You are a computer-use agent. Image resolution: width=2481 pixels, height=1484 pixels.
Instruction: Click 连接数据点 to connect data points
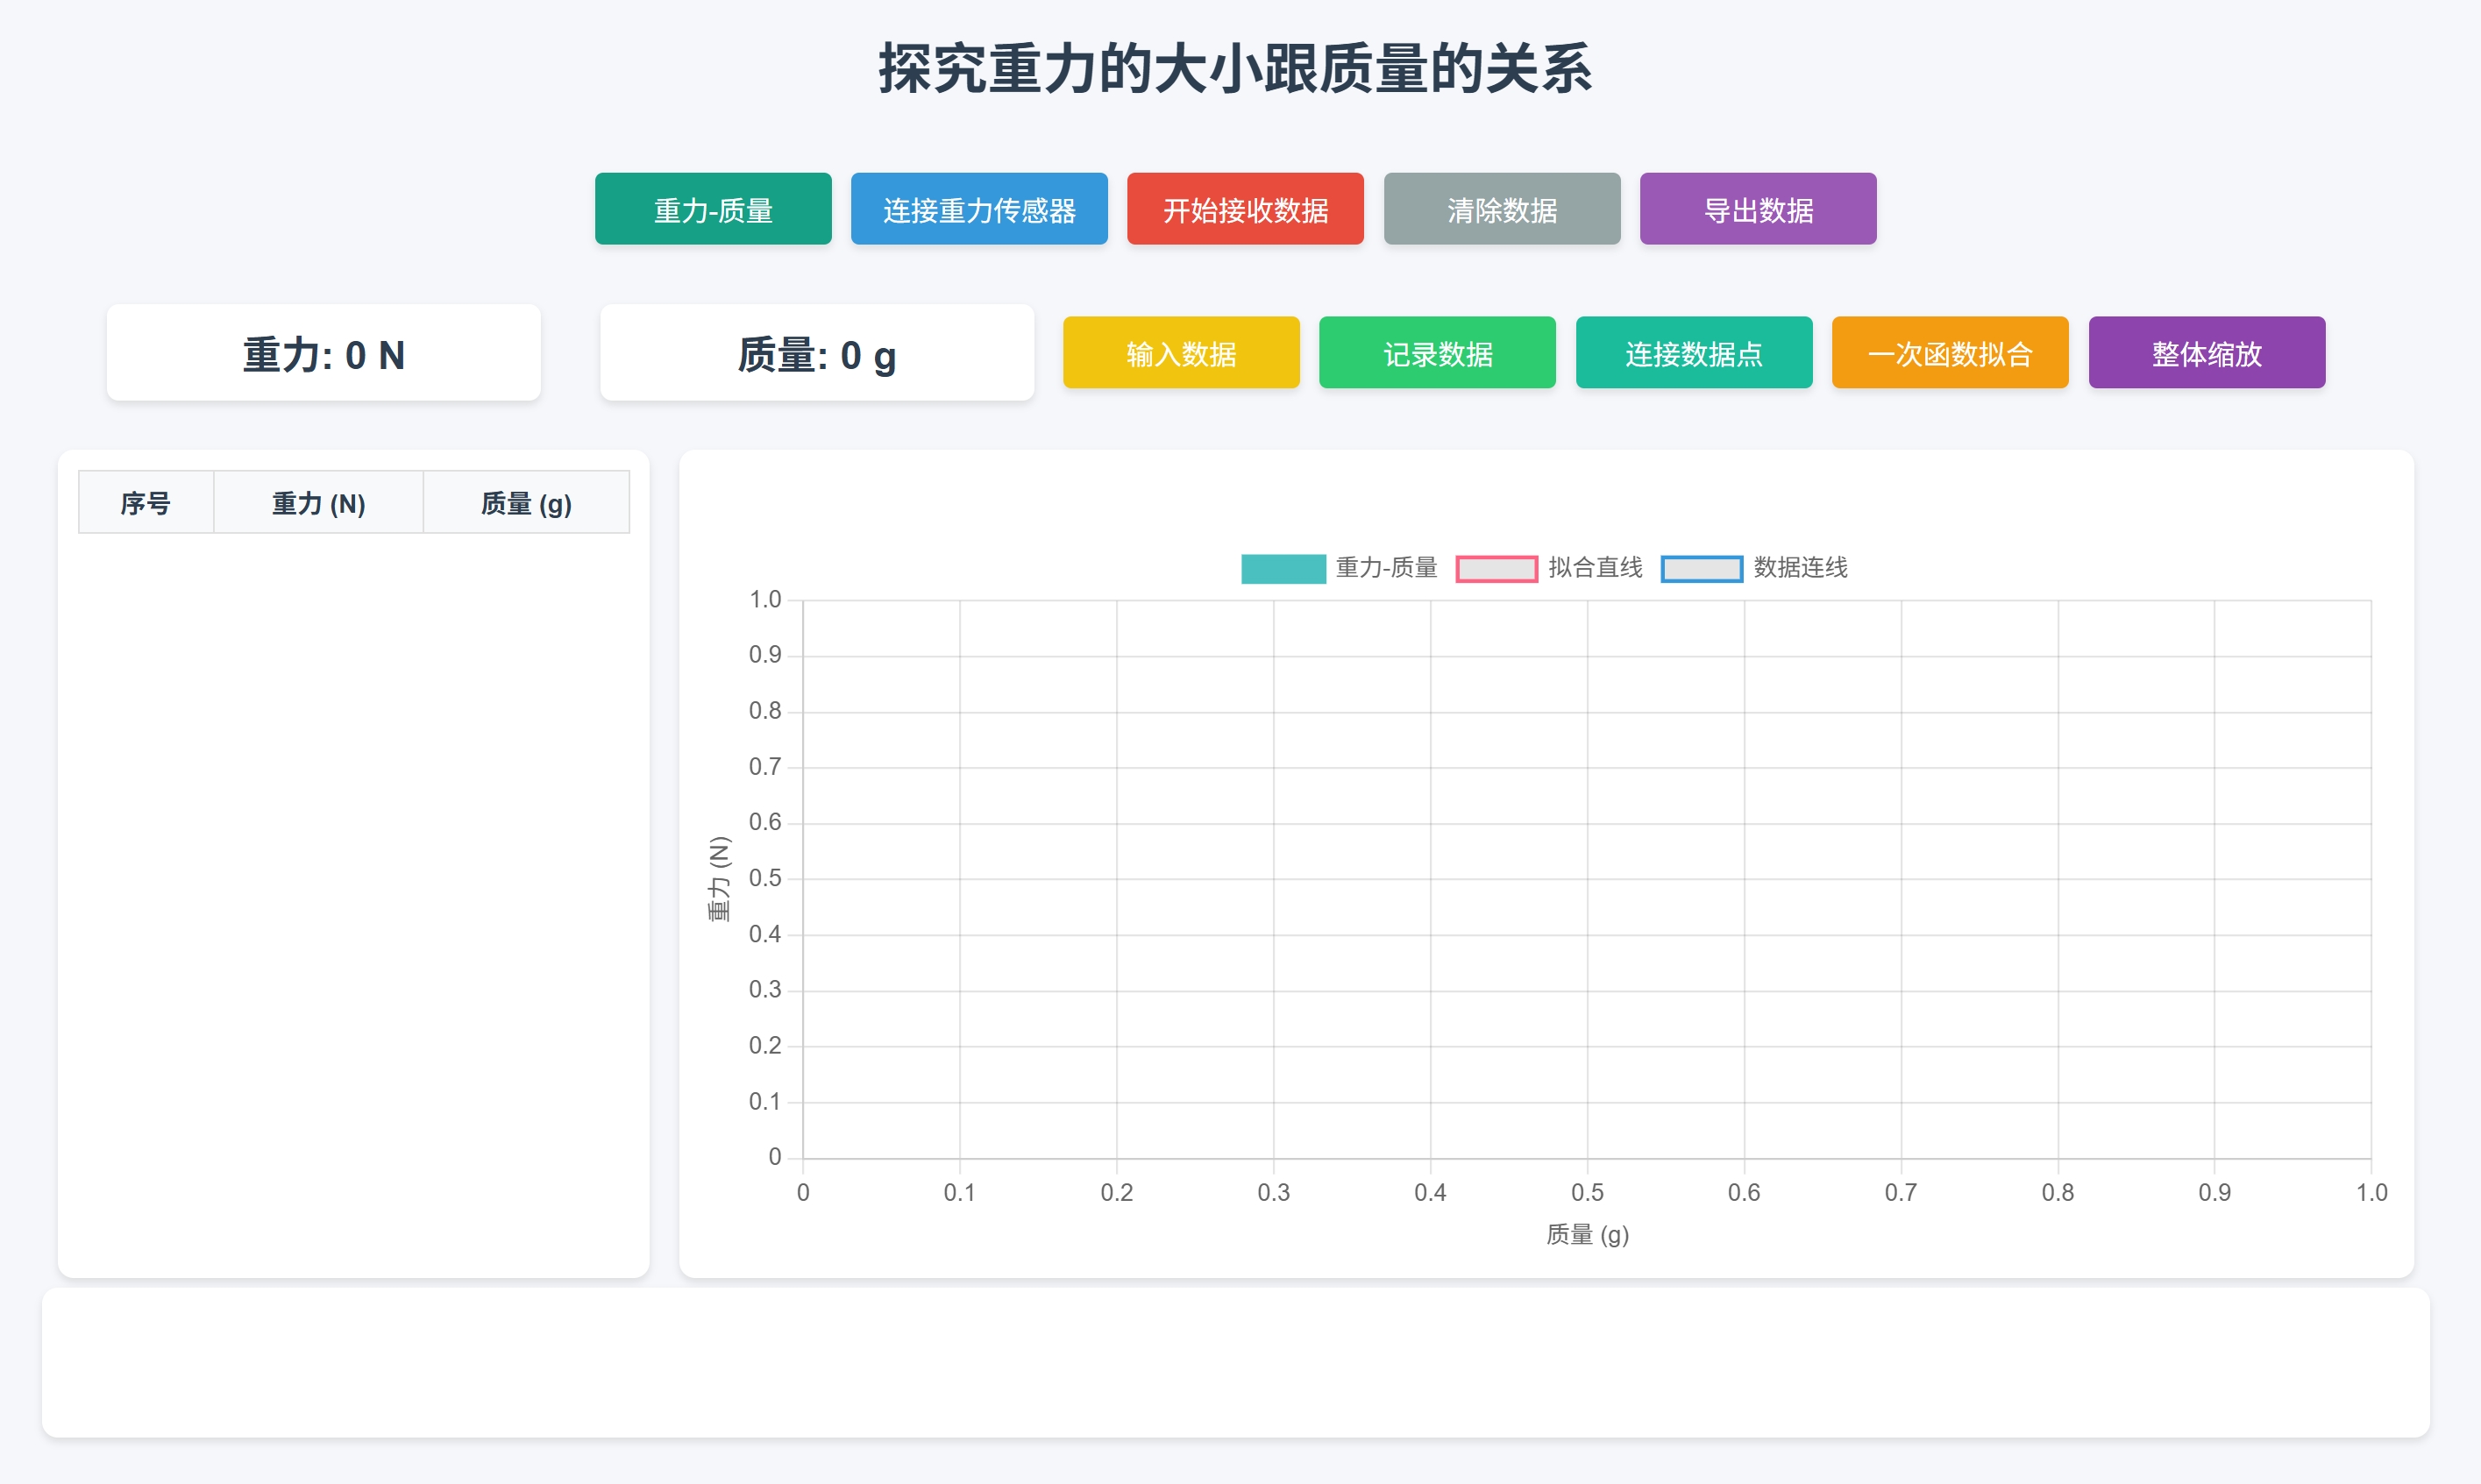point(1694,352)
